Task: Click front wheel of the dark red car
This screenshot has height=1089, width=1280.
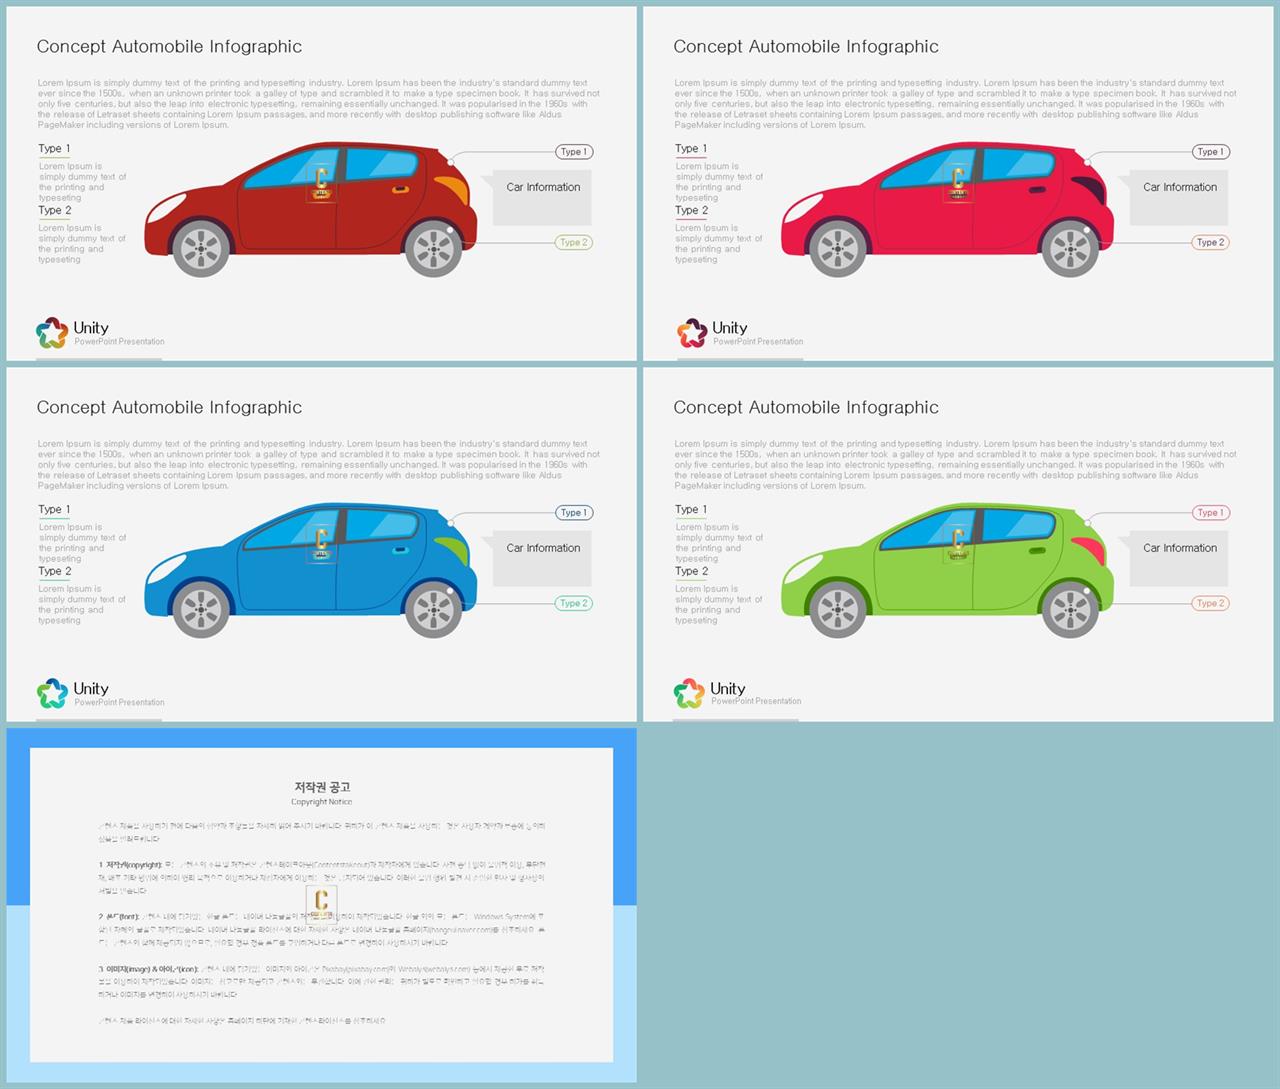Action: click(x=201, y=248)
